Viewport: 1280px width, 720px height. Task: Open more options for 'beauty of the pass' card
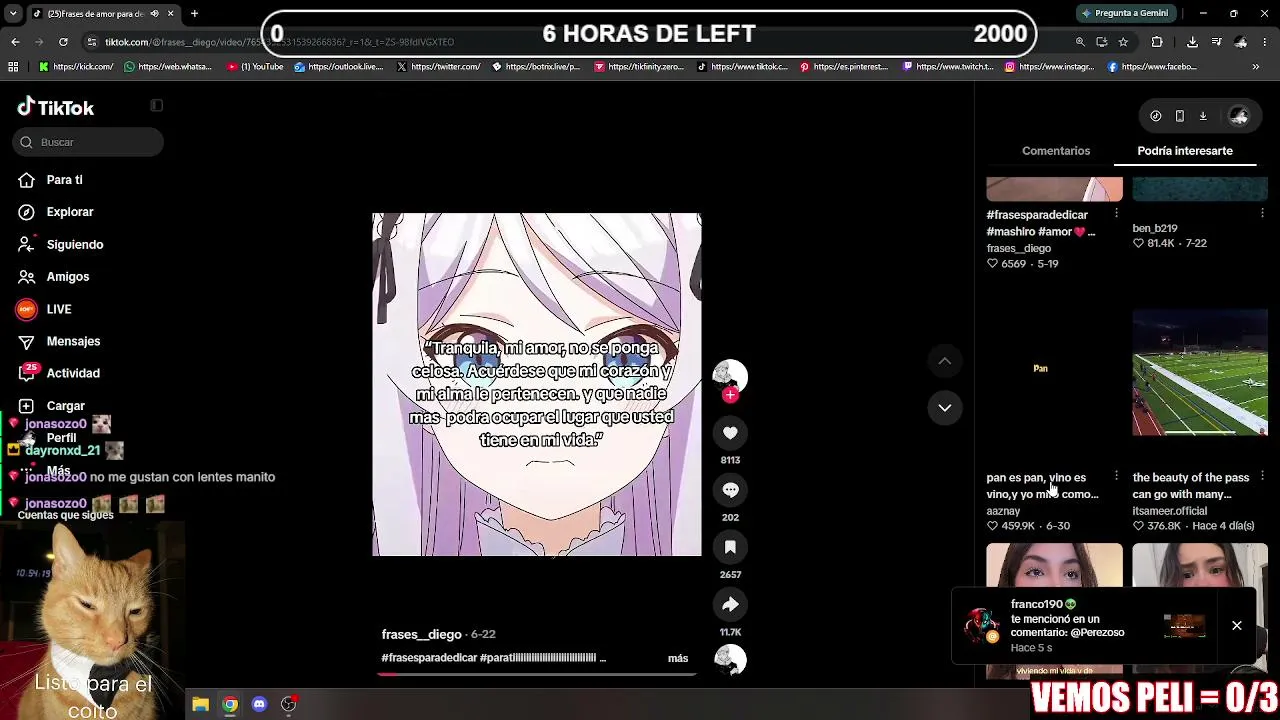pyautogui.click(x=1262, y=476)
